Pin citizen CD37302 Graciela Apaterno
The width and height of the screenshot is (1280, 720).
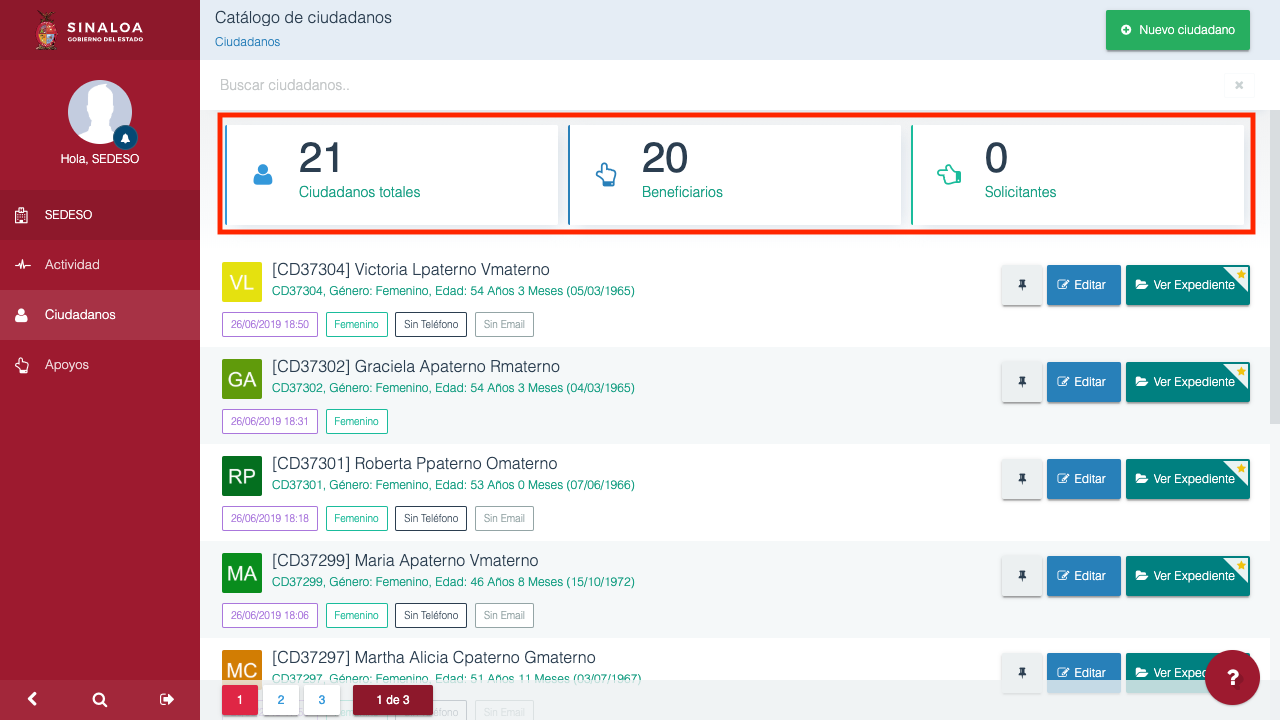coord(1022,382)
